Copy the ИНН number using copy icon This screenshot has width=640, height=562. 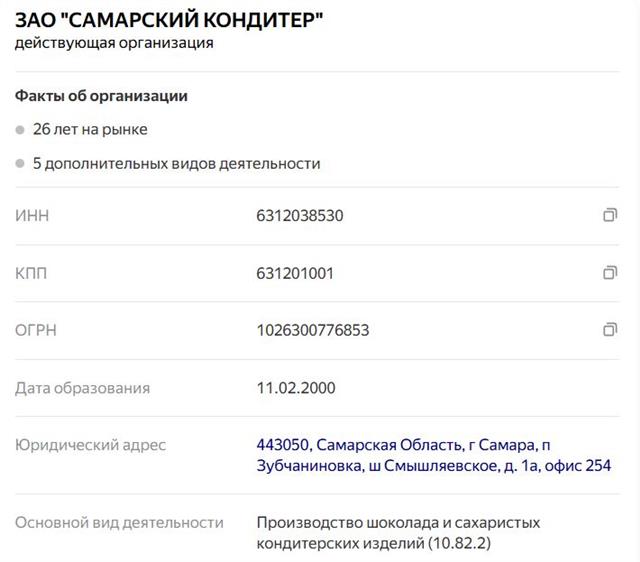click(x=610, y=215)
